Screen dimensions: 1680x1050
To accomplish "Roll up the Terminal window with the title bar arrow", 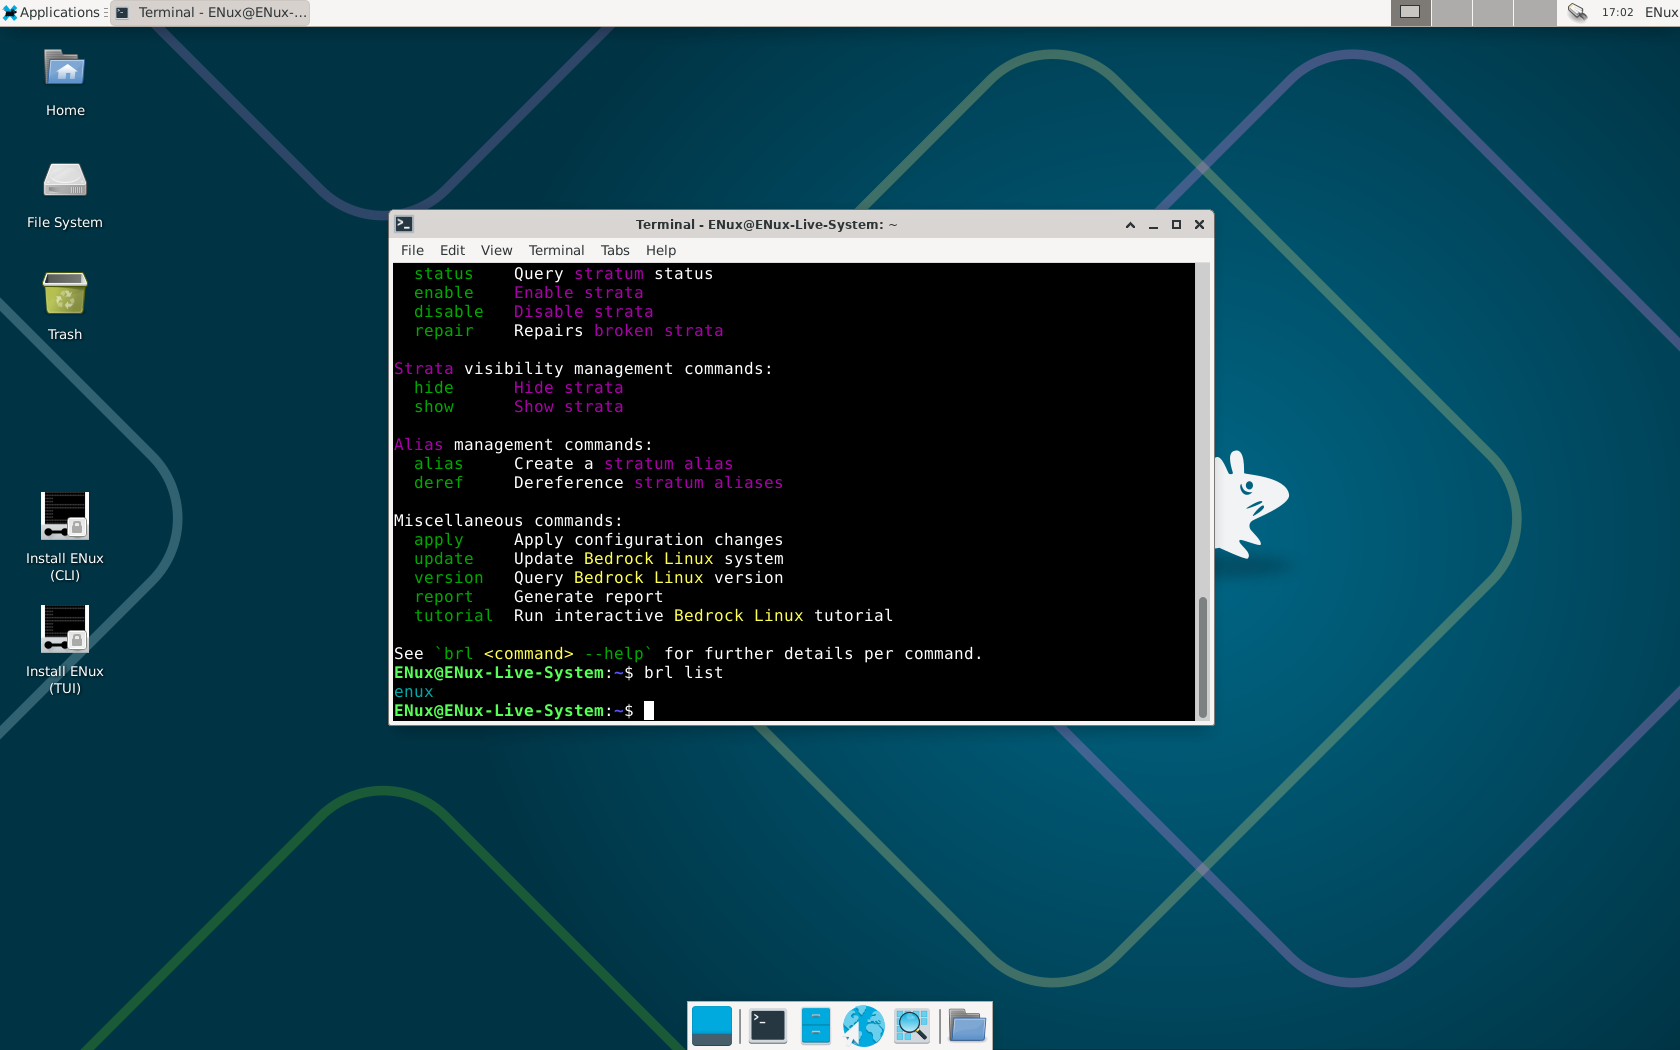I will click(x=1130, y=225).
